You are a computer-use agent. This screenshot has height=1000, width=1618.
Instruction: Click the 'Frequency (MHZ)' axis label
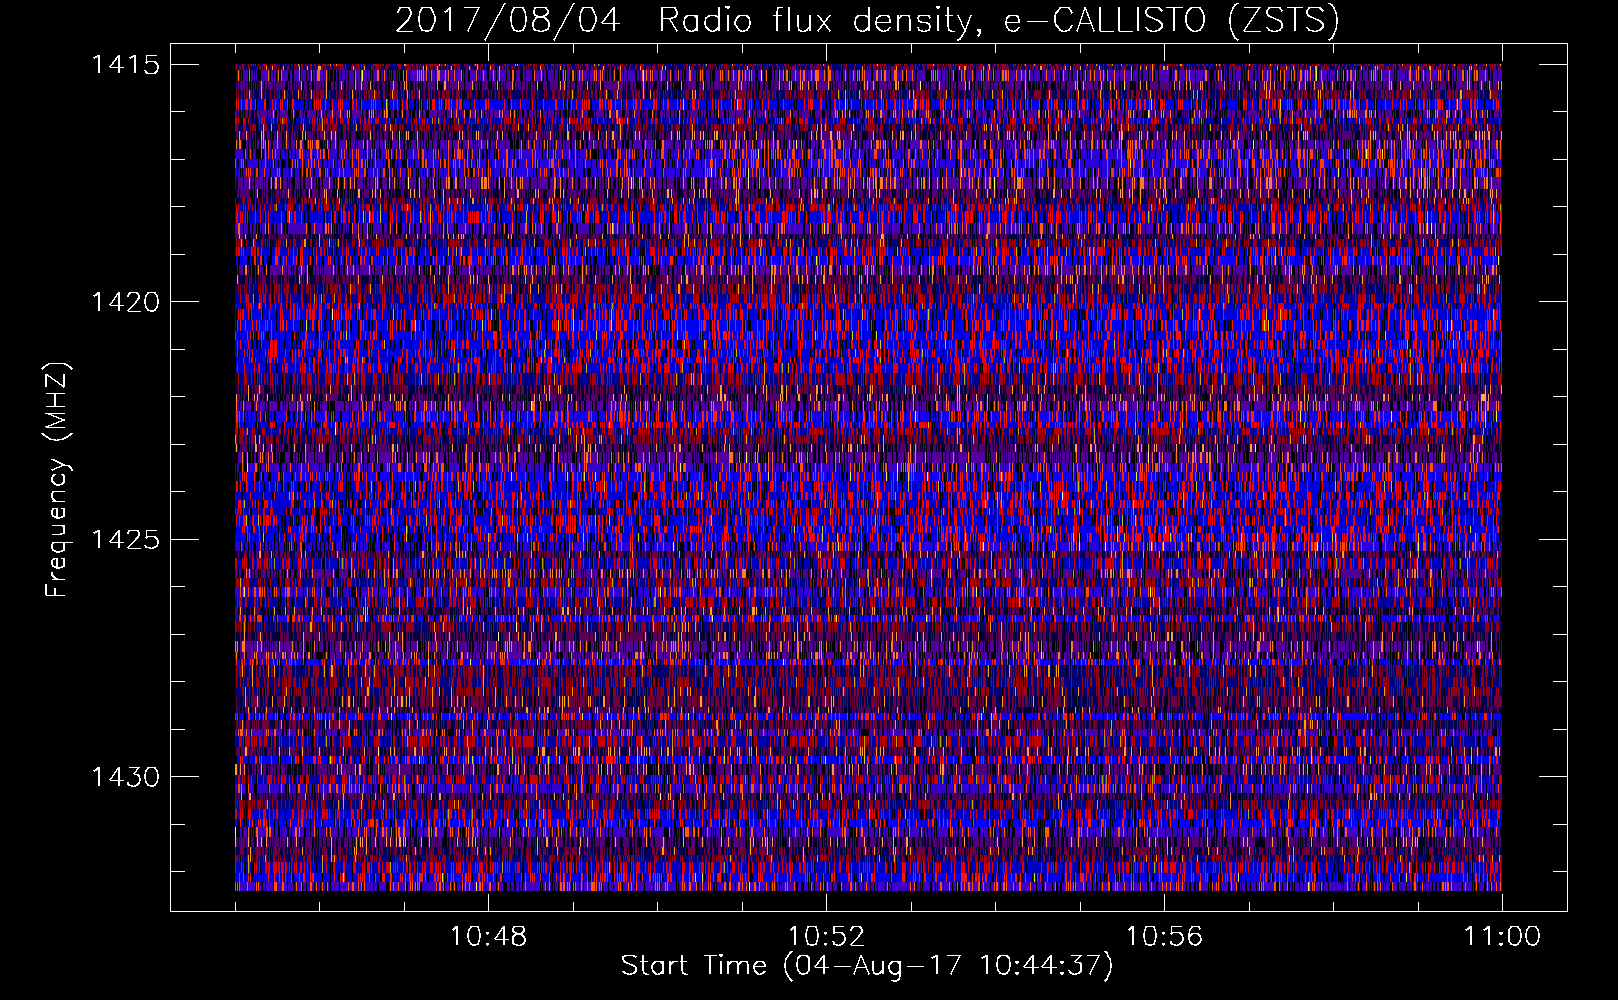(57, 479)
